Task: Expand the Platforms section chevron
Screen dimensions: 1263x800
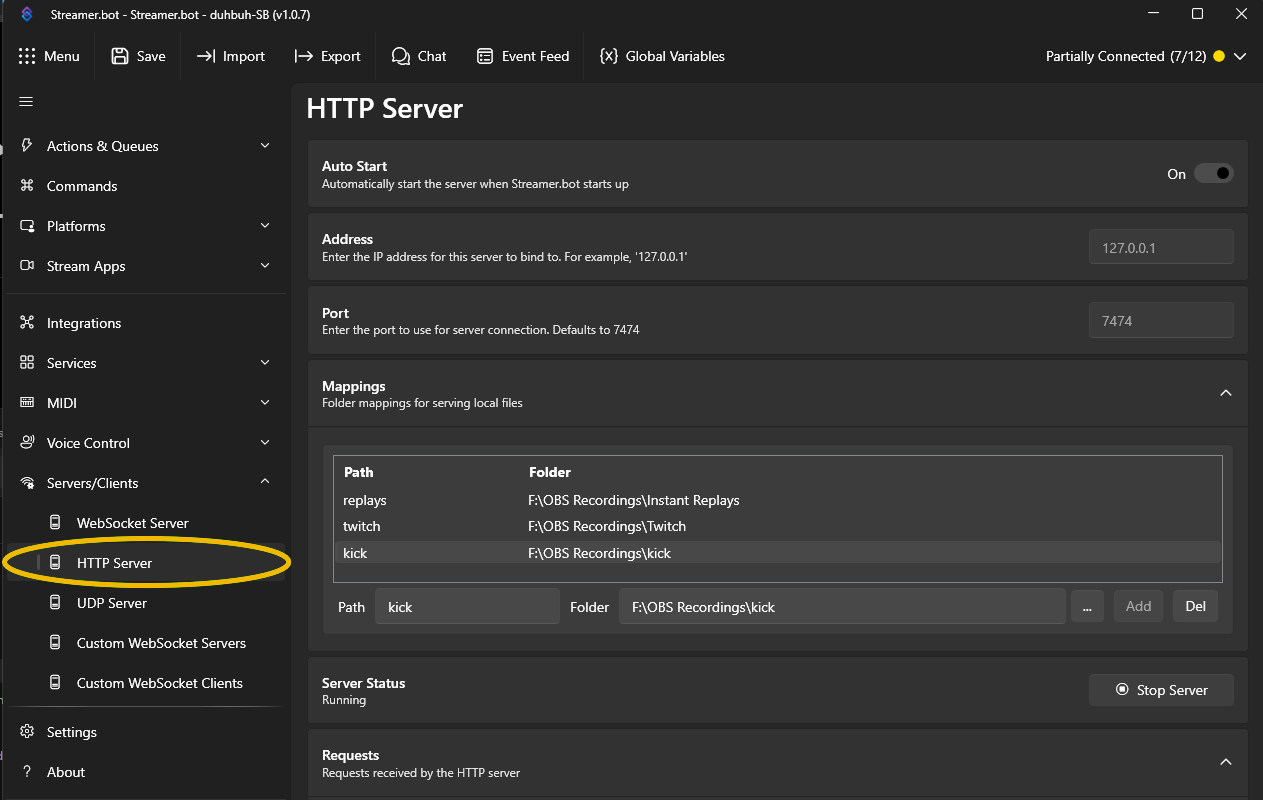Action: [x=265, y=226]
